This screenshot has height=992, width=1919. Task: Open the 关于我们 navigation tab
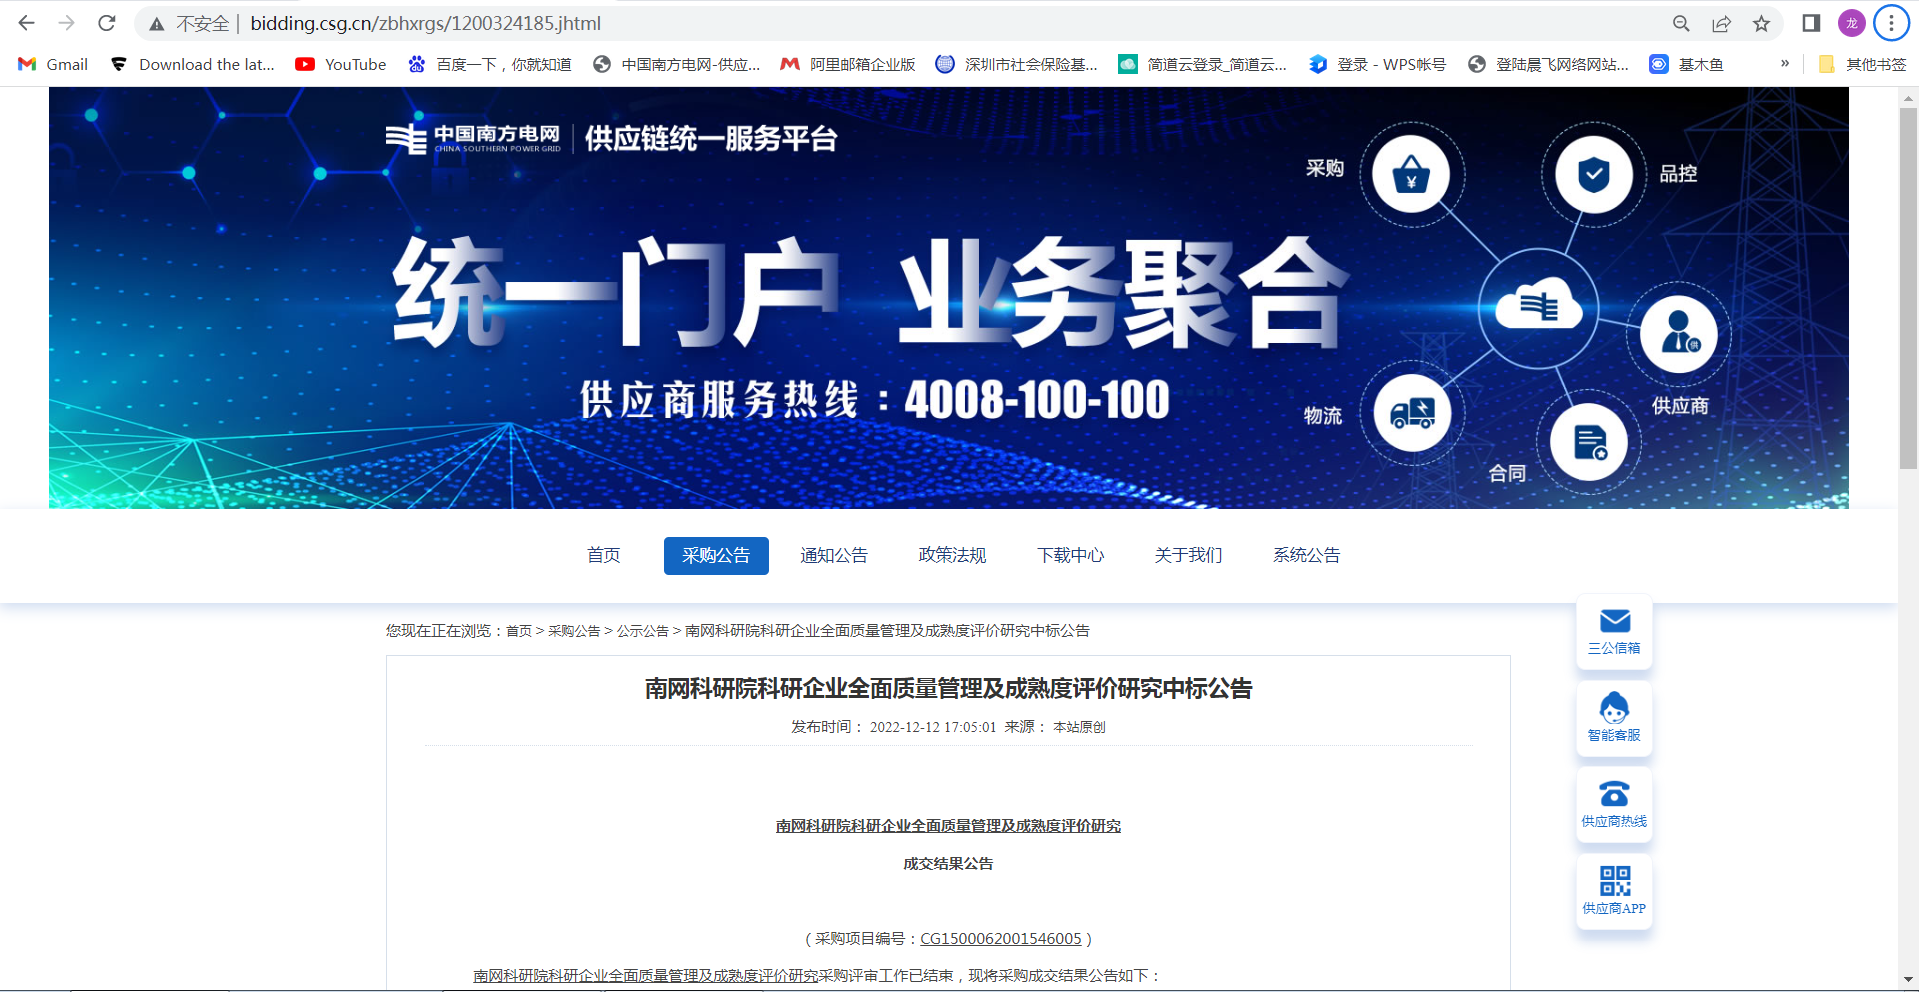coord(1188,556)
